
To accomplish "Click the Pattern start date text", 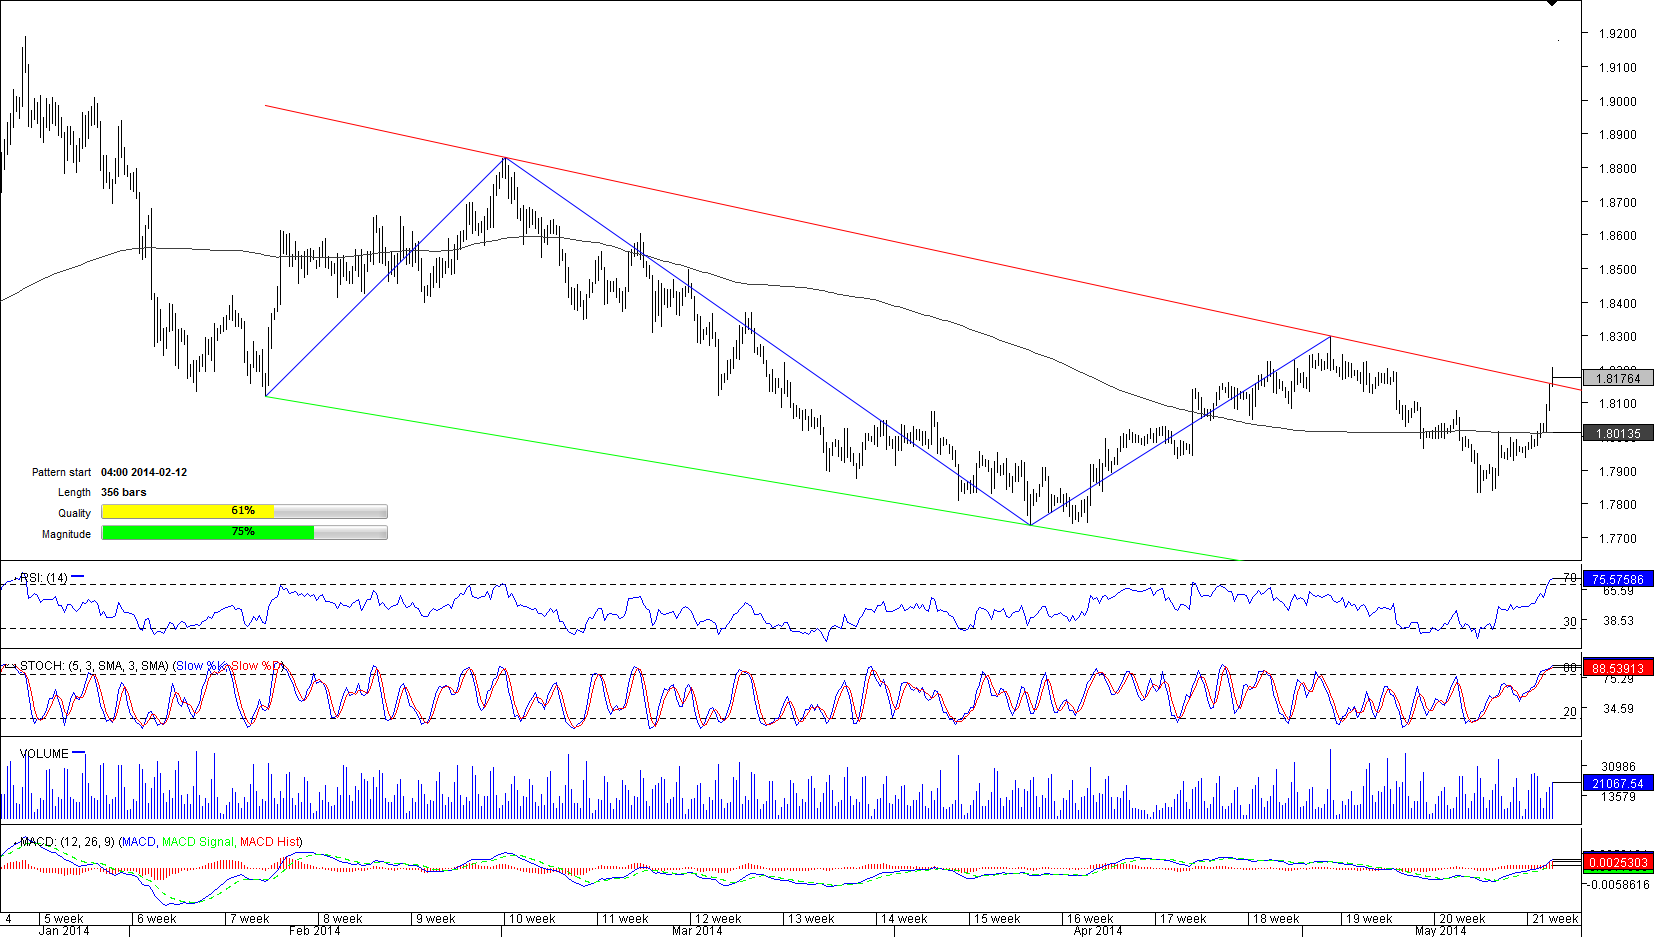I will [144, 472].
